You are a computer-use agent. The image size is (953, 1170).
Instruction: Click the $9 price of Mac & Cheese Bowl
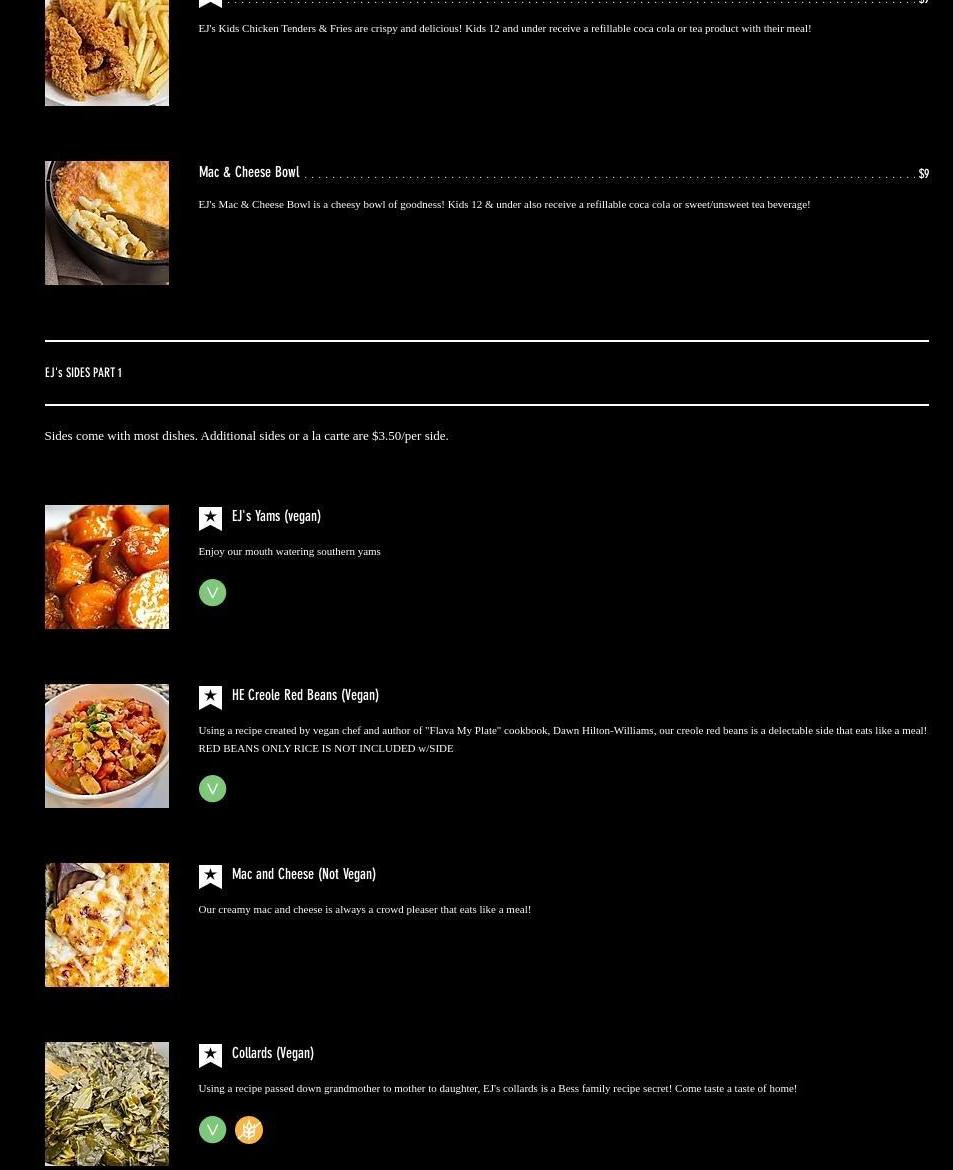coord(924,174)
